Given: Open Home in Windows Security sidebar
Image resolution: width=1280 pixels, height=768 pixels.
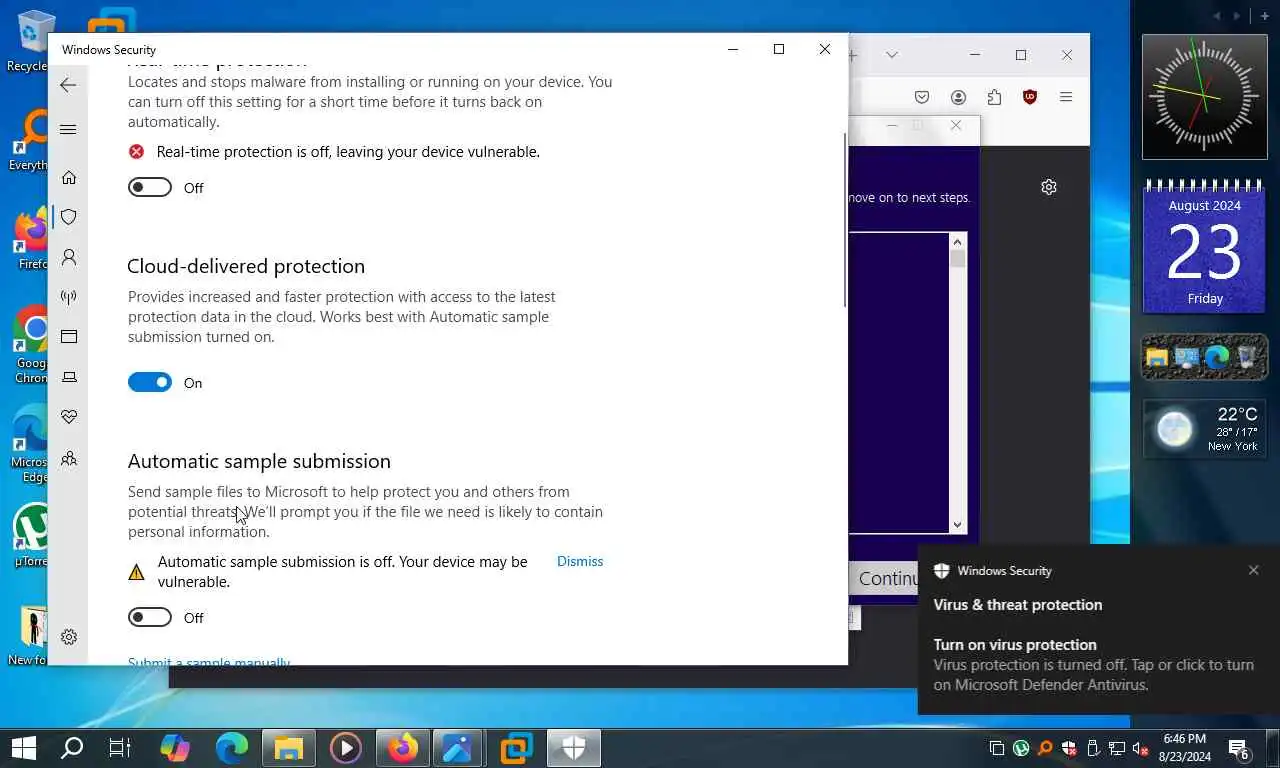Looking at the screenshot, I should point(69,177).
